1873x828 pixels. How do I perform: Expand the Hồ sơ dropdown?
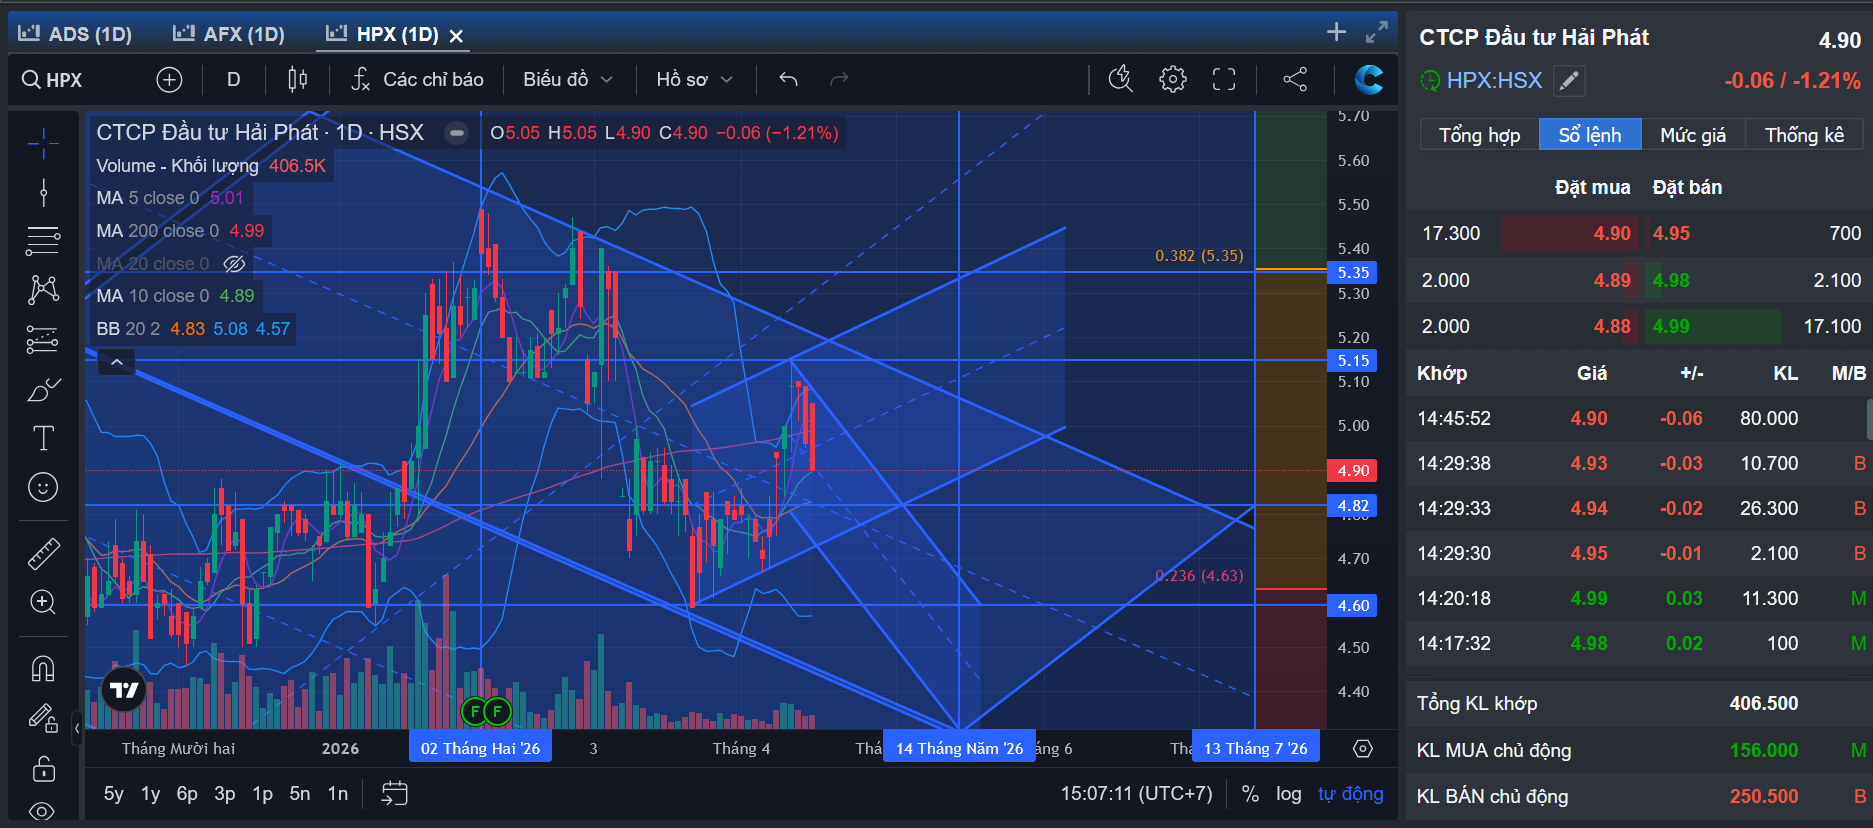pyautogui.click(x=695, y=79)
